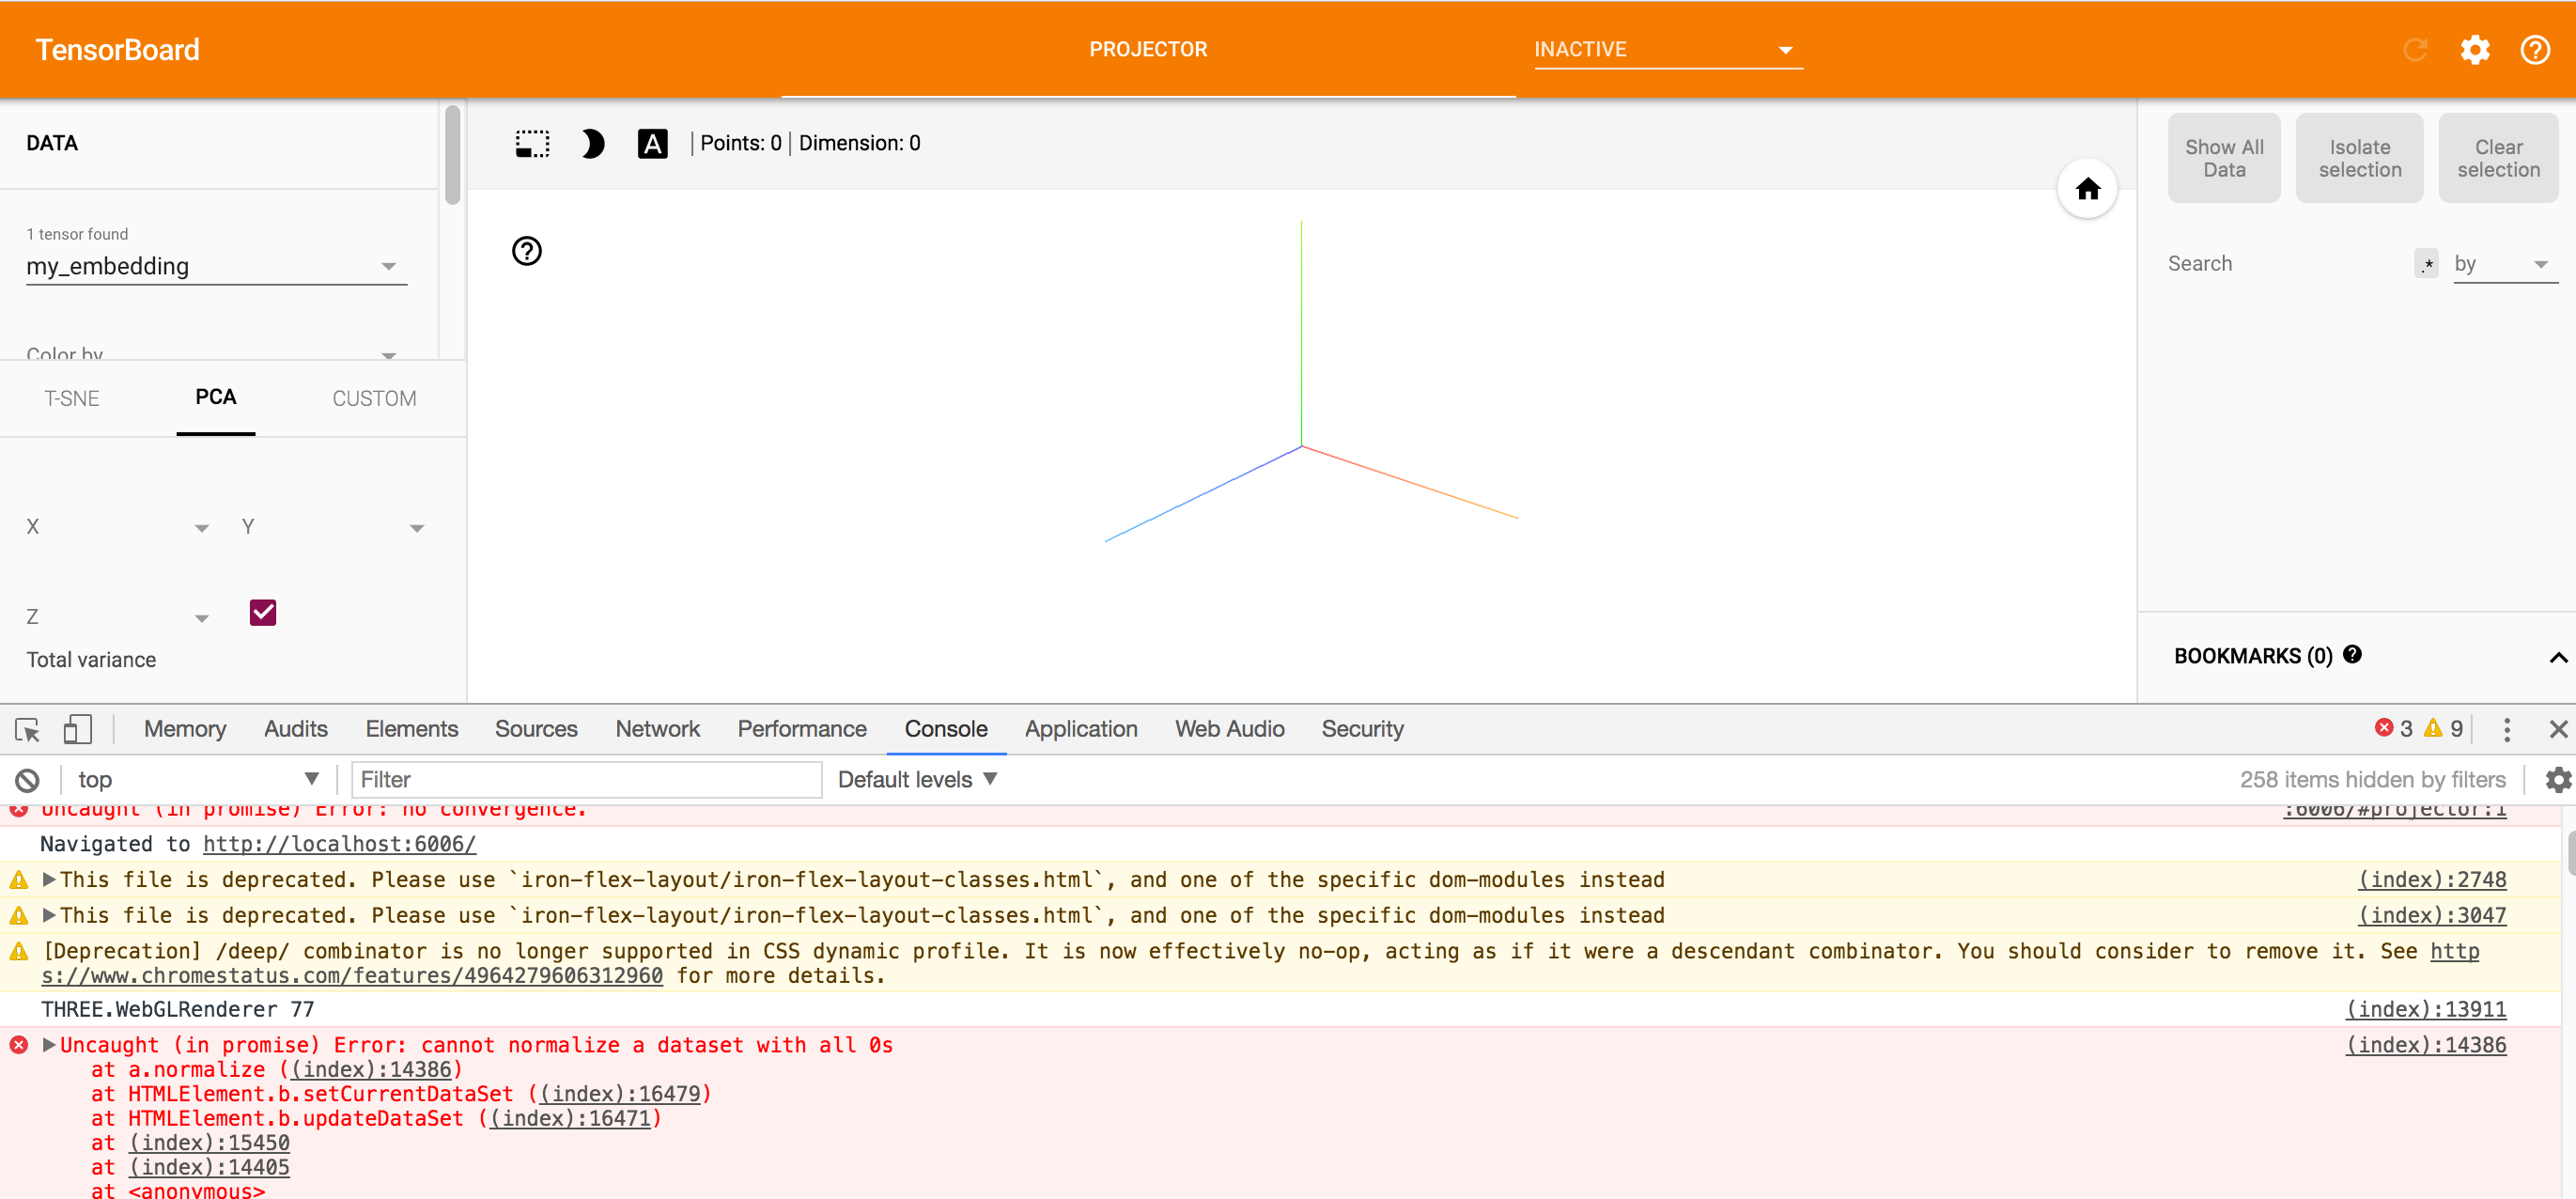Toggle regex search button
Viewport: 2576px width, 1199px height.
[x=2426, y=264]
